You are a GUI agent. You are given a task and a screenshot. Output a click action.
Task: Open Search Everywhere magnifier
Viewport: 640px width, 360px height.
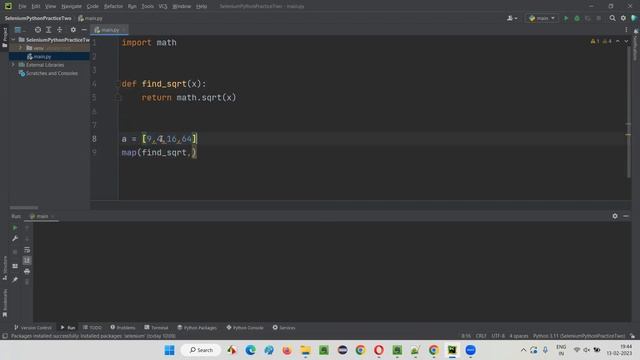(612, 18)
